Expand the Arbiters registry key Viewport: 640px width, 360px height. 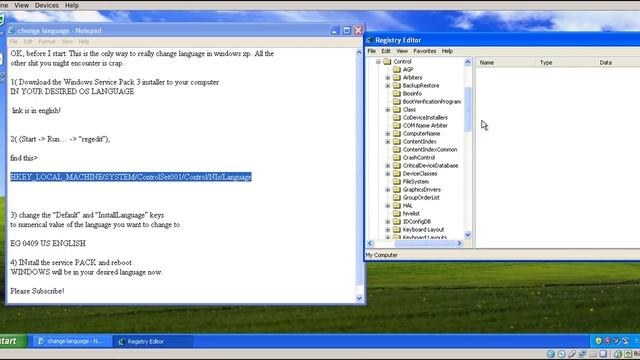(388, 78)
